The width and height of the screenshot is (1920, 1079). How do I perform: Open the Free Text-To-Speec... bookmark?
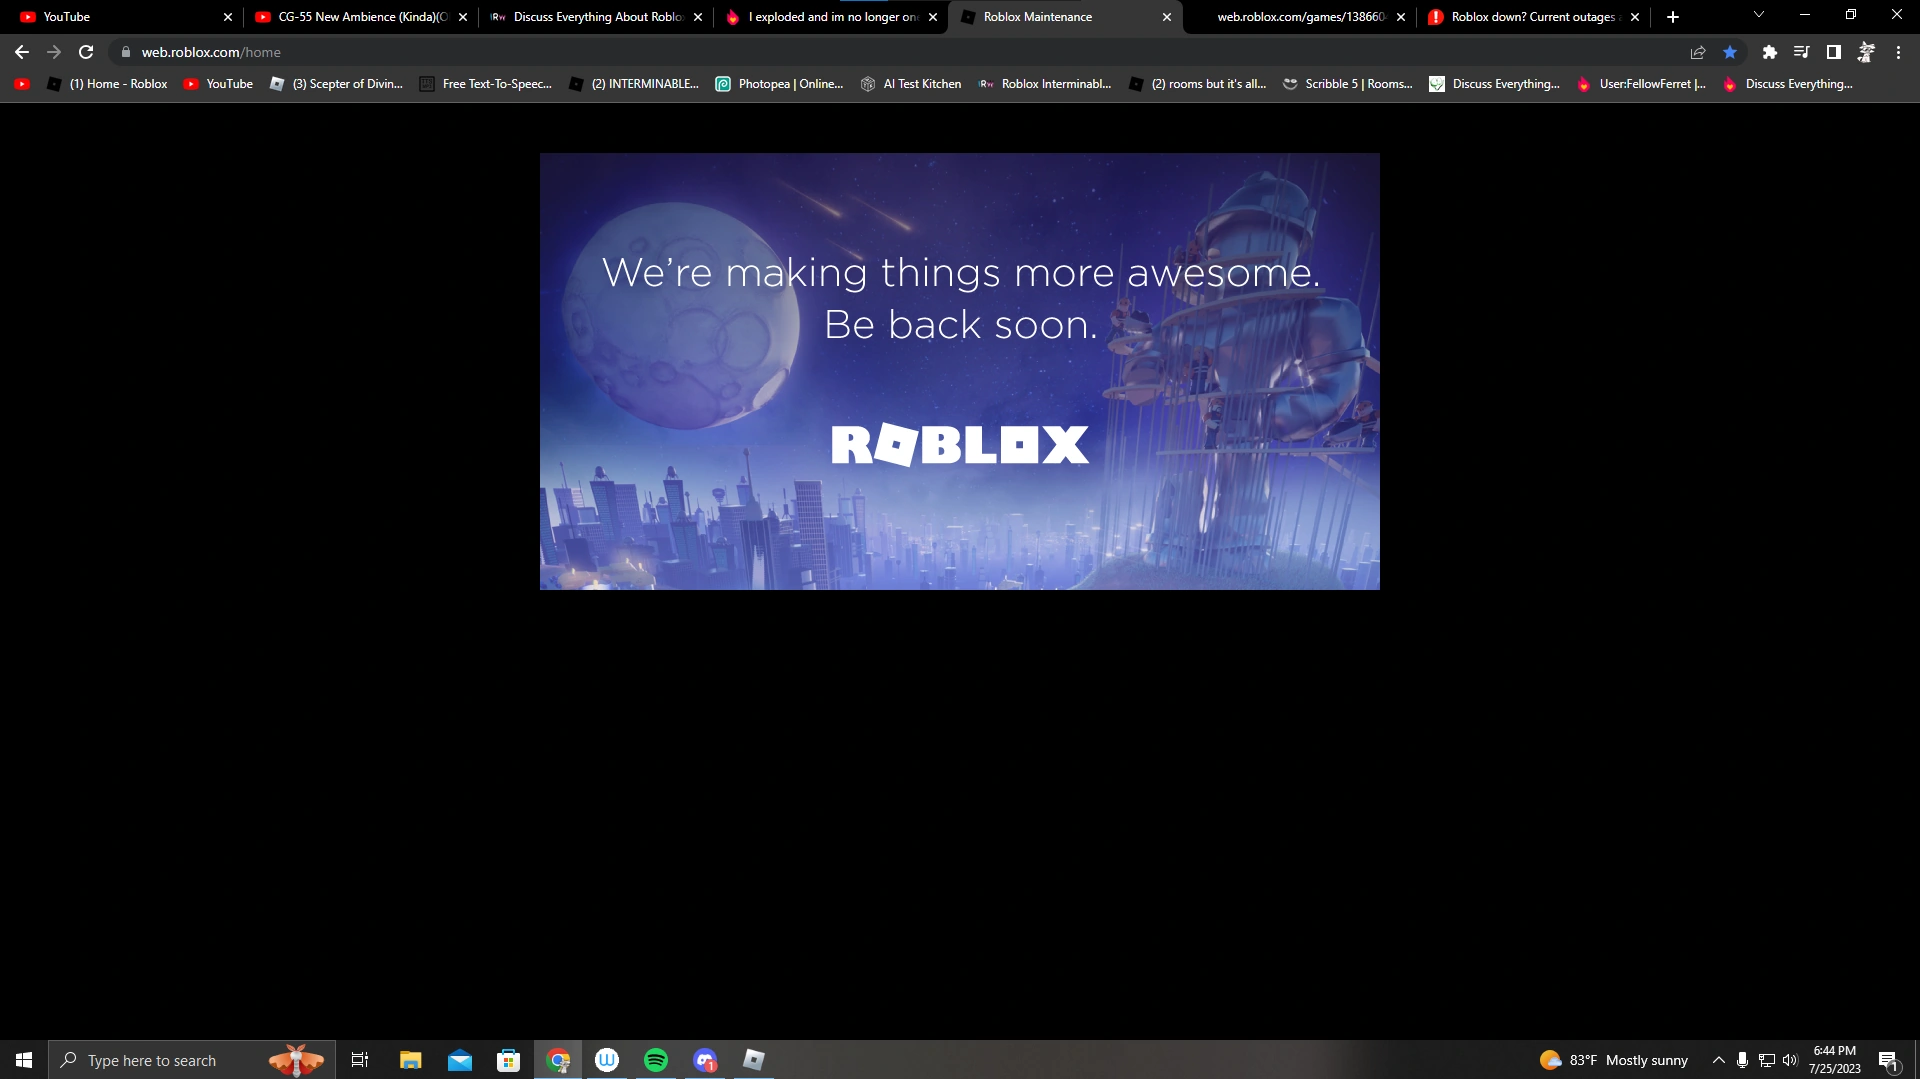click(486, 84)
